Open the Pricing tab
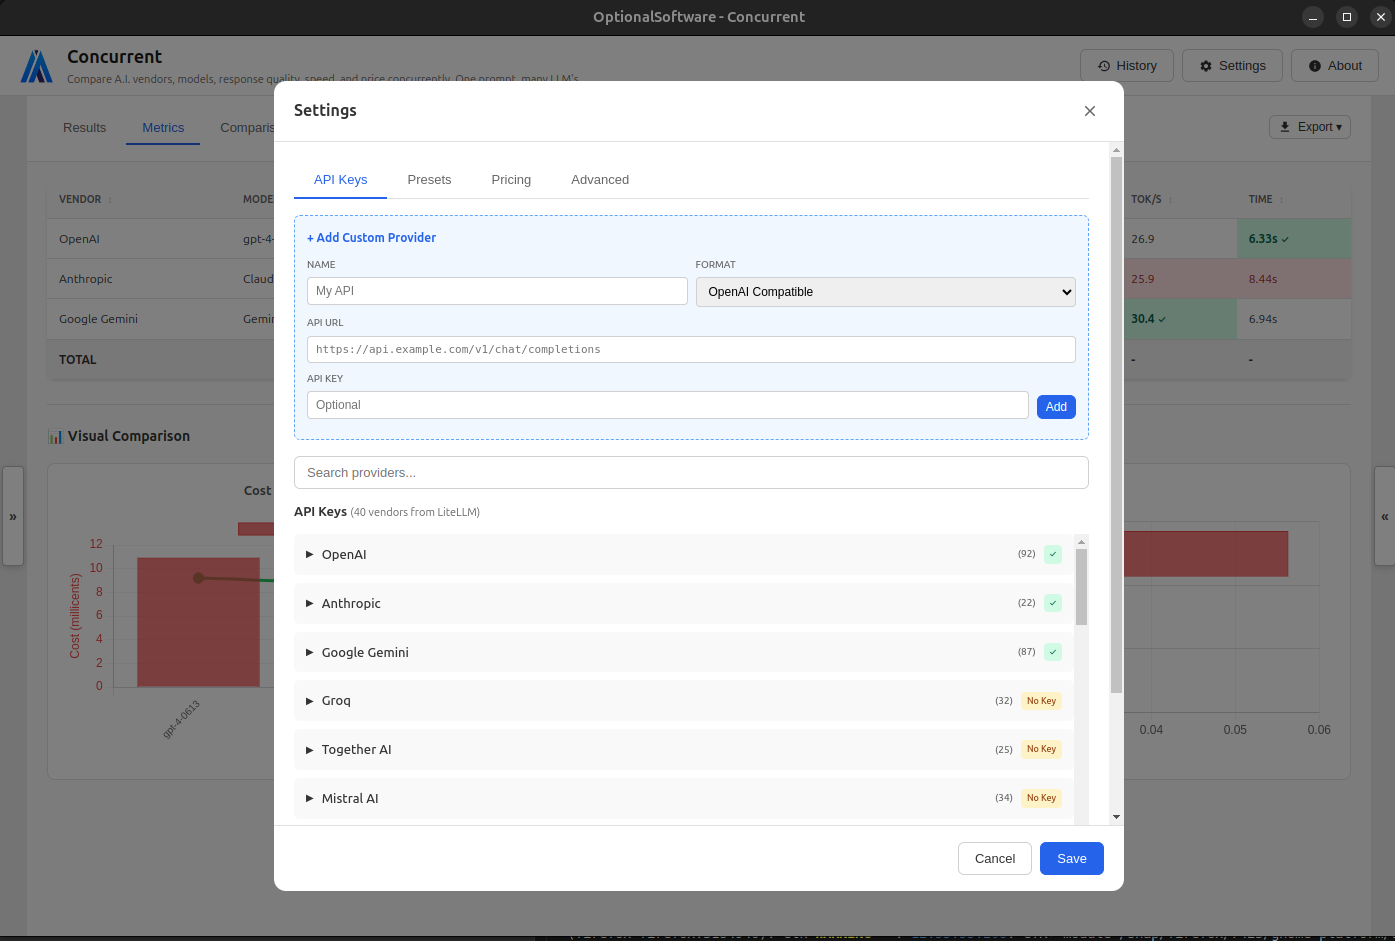The height and width of the screenshot is (941, 1395). click(511, 179)
